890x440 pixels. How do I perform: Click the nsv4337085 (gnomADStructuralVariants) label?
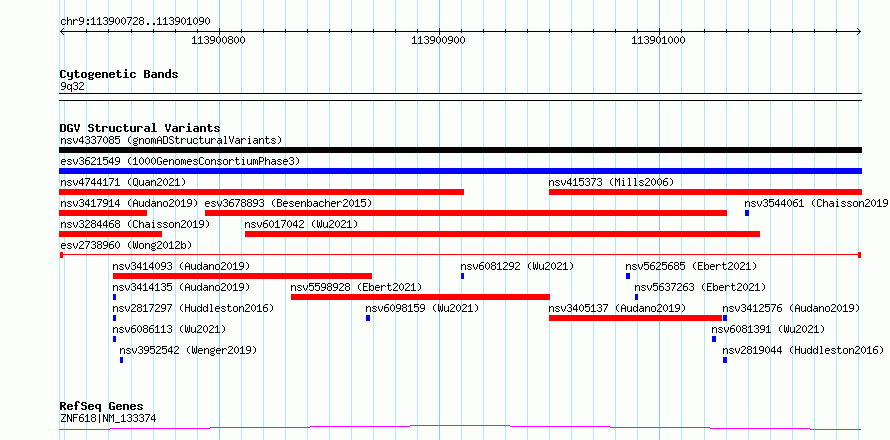pos(171,140)
